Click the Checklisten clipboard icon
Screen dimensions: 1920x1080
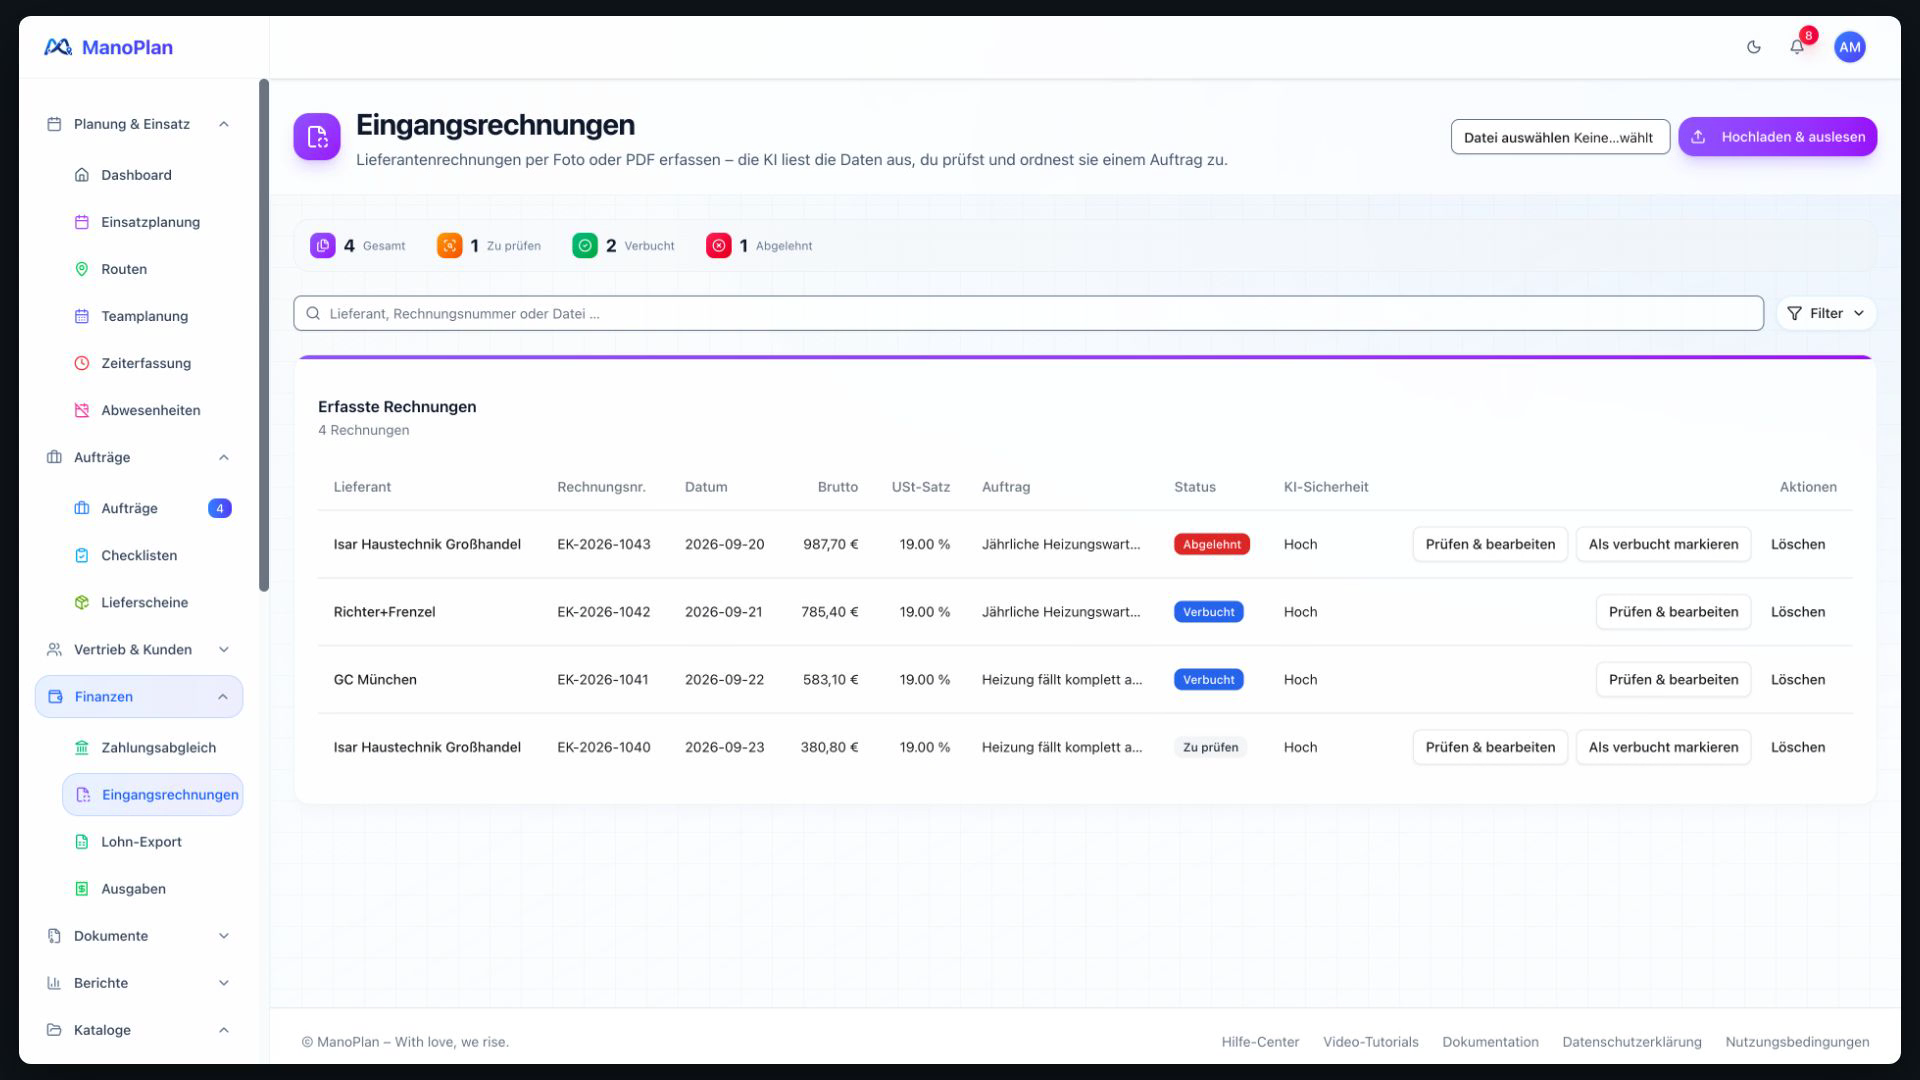click(x=82, y=555)
